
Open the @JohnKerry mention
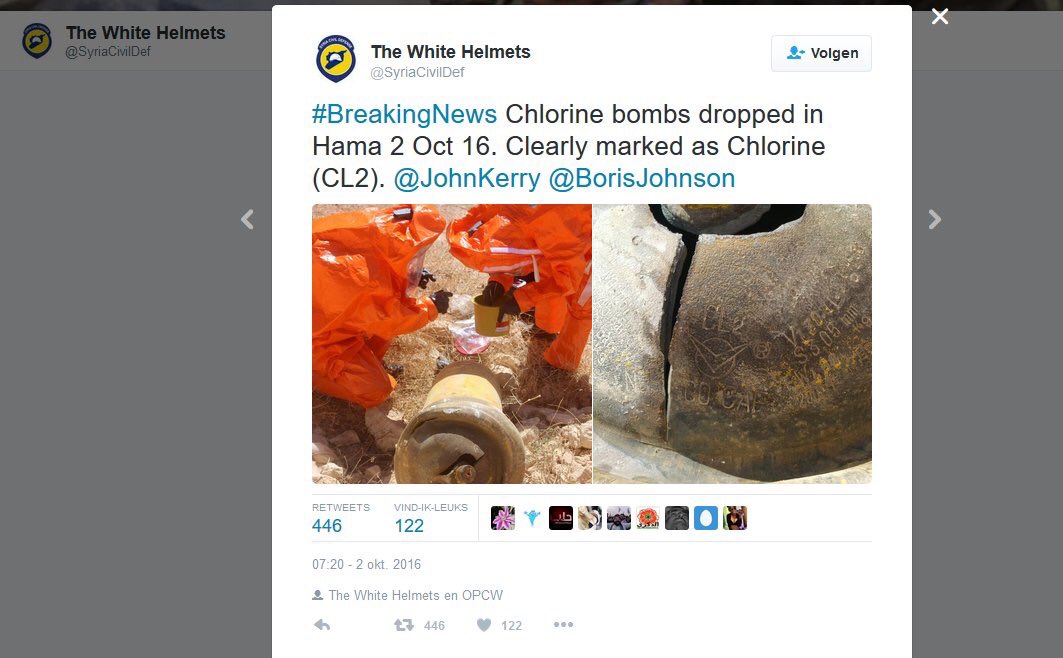(x=467, y=178)
